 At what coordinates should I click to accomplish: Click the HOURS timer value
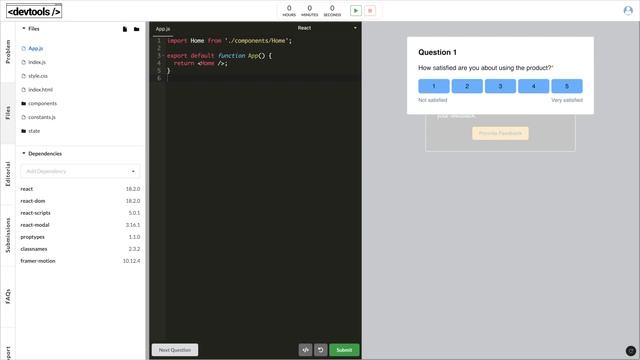(x=289, y=8)
